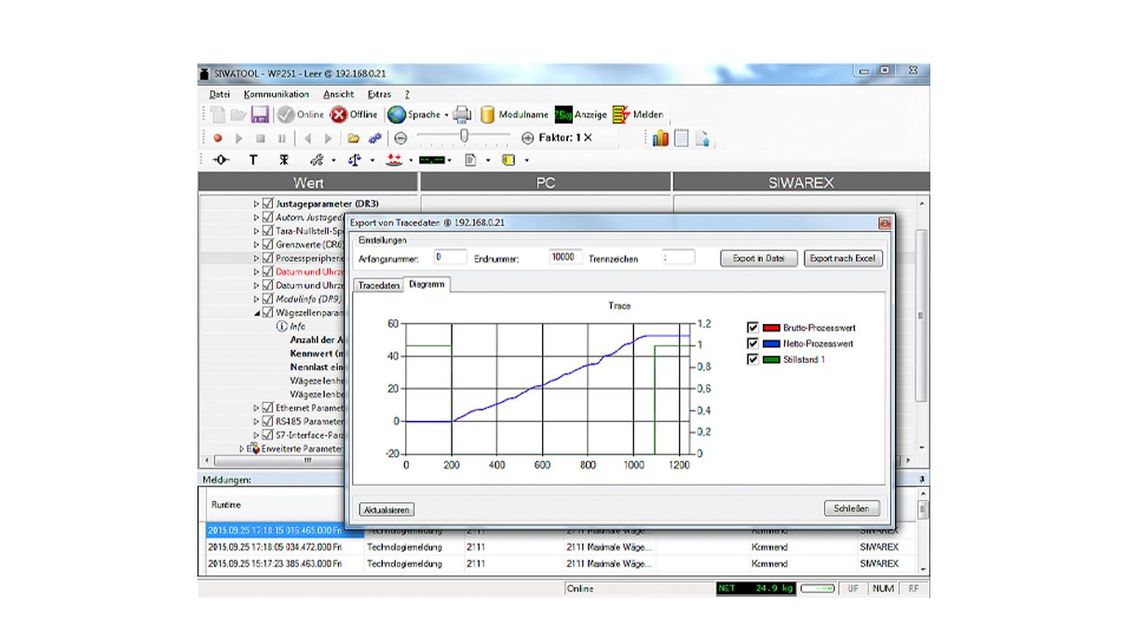The image size is (1125, 635).
Task: Click the red weights calibration icon
Action: (x=393, y=160)
